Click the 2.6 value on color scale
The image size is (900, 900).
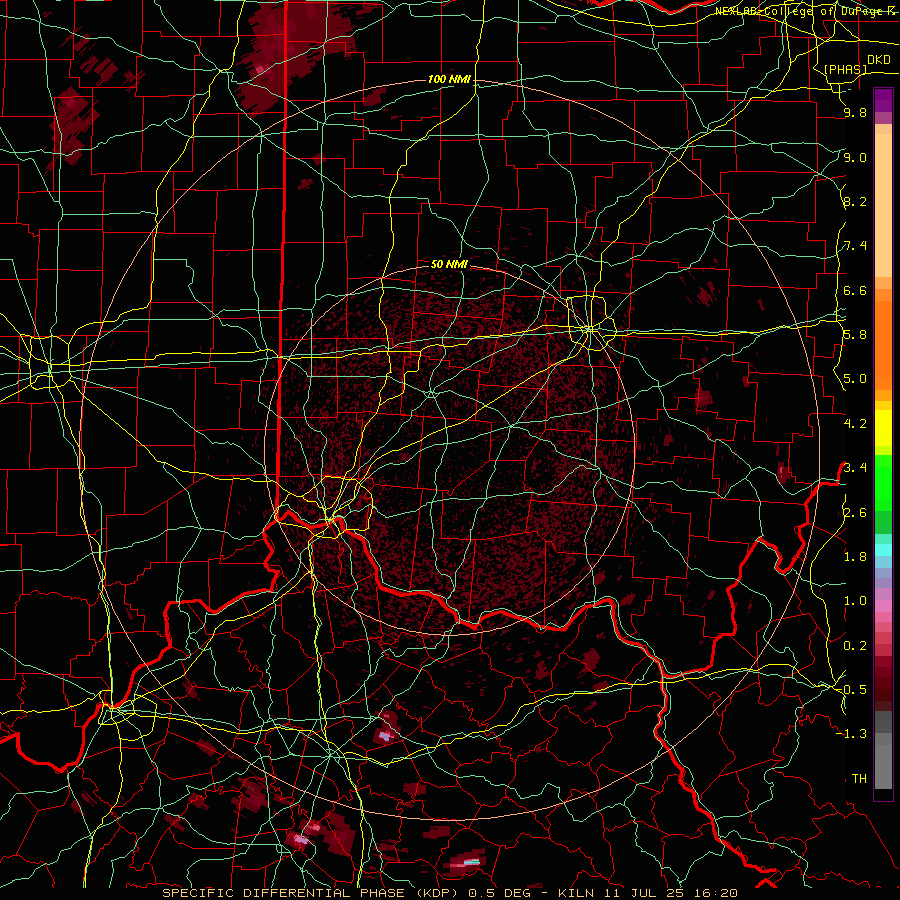tap(855, 512)
